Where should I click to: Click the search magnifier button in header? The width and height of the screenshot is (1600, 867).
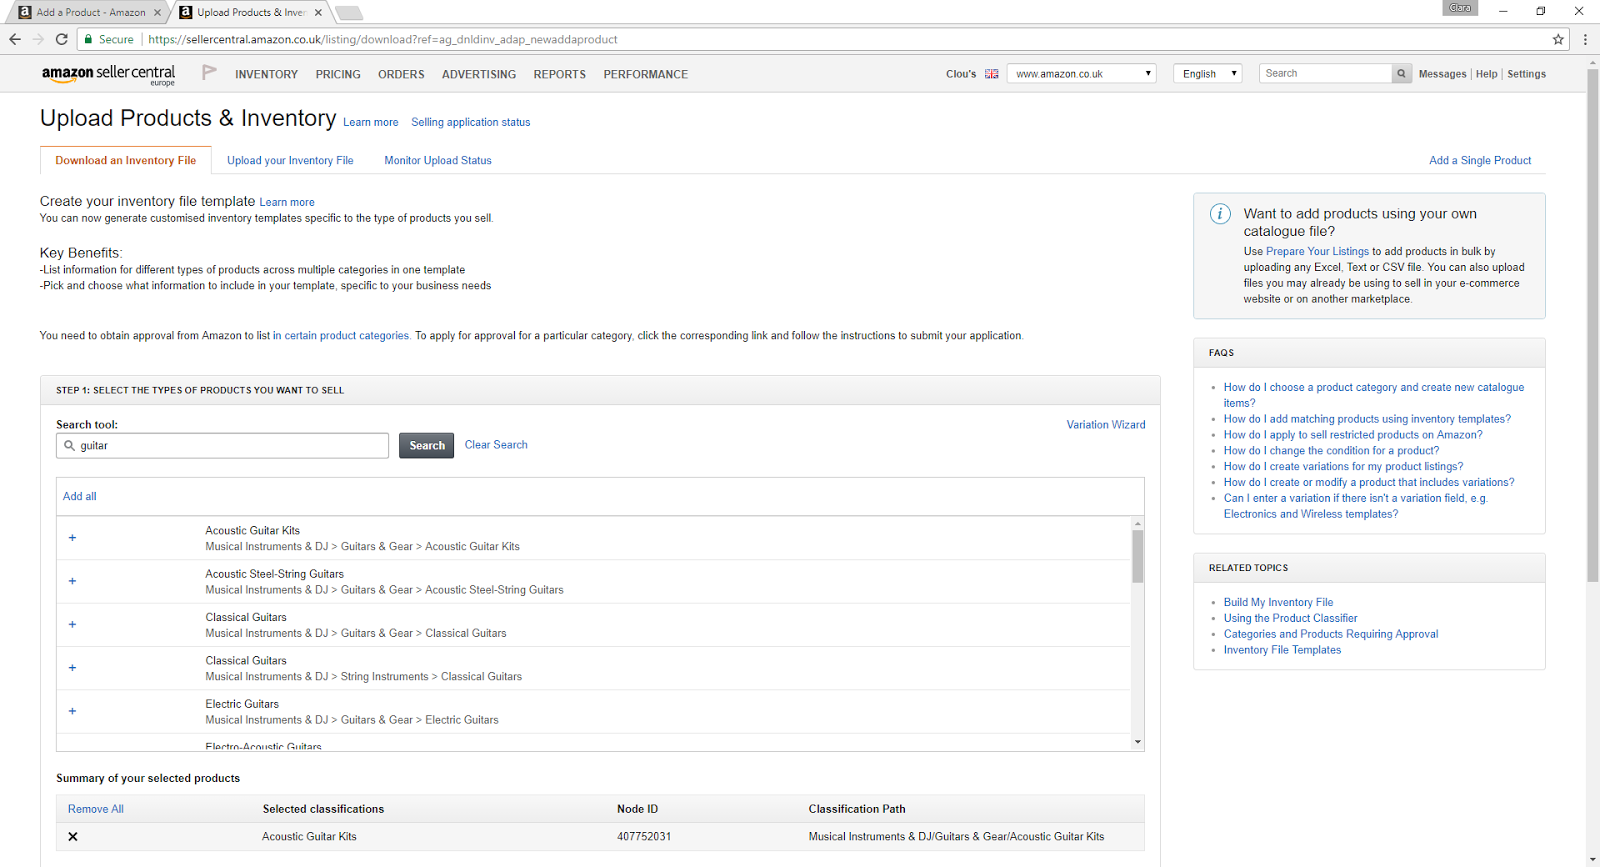pyautogui.click(x=1402, y=73)
